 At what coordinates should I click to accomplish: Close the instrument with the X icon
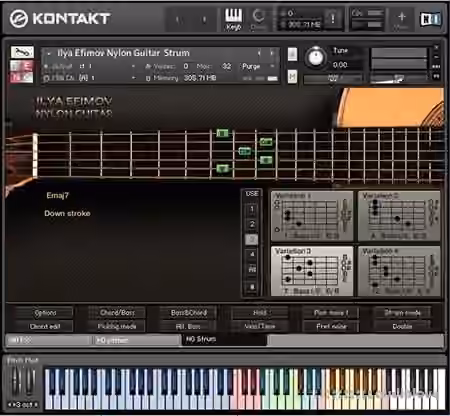436,47
